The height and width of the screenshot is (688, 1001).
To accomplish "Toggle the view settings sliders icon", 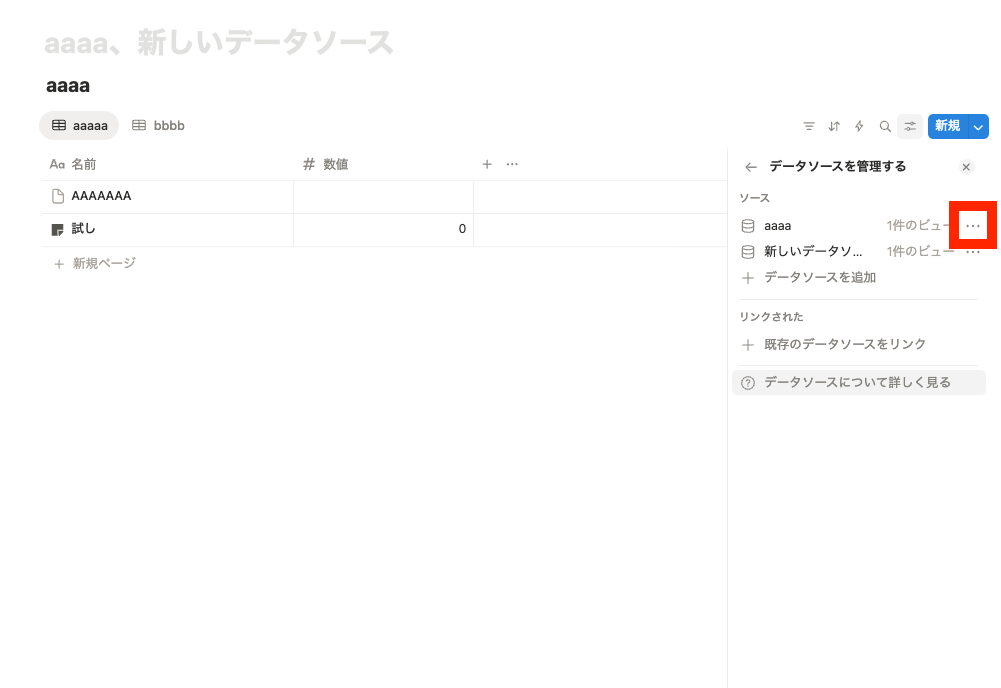I will [910, 126].
